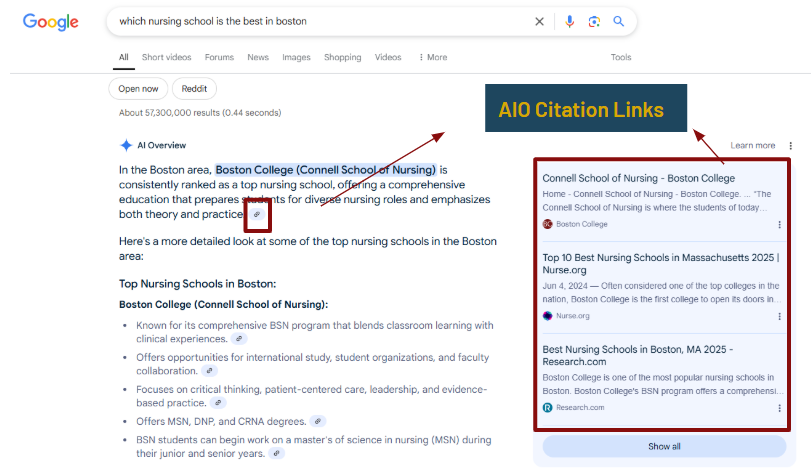Viewport: 811px width, 471px height.
Task: Switch to News tab
Action: click(258, 57)
